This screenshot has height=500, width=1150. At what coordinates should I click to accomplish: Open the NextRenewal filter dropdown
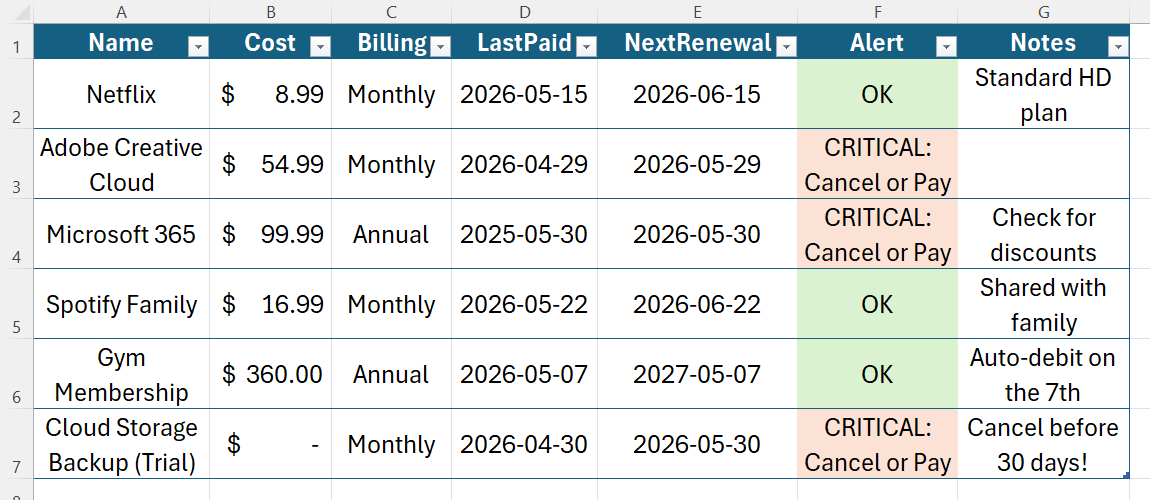(x=785, y=47)
